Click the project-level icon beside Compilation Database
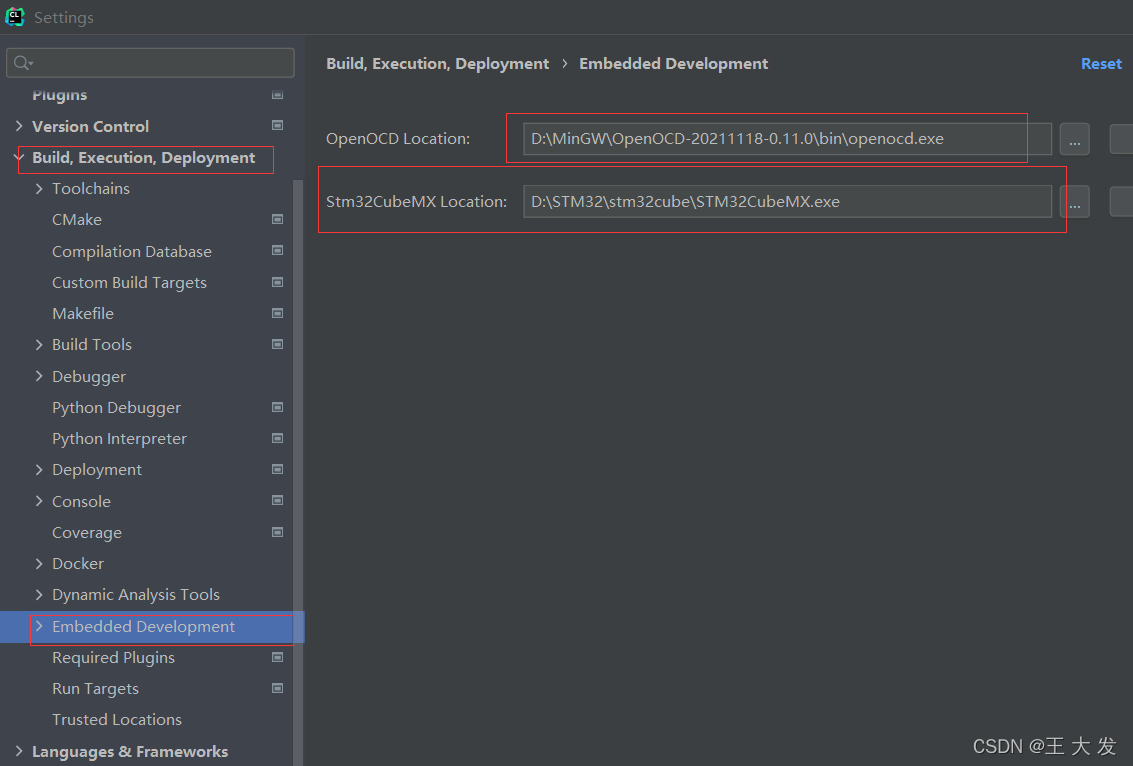 [x=277, y=250]
